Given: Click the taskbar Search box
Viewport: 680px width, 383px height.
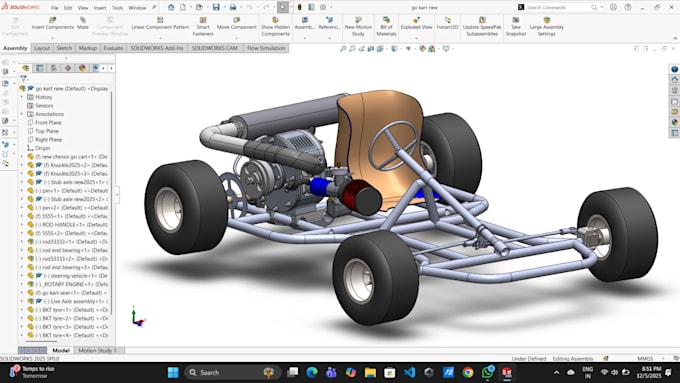Looking at the screenshot, I should click(233, 373).
